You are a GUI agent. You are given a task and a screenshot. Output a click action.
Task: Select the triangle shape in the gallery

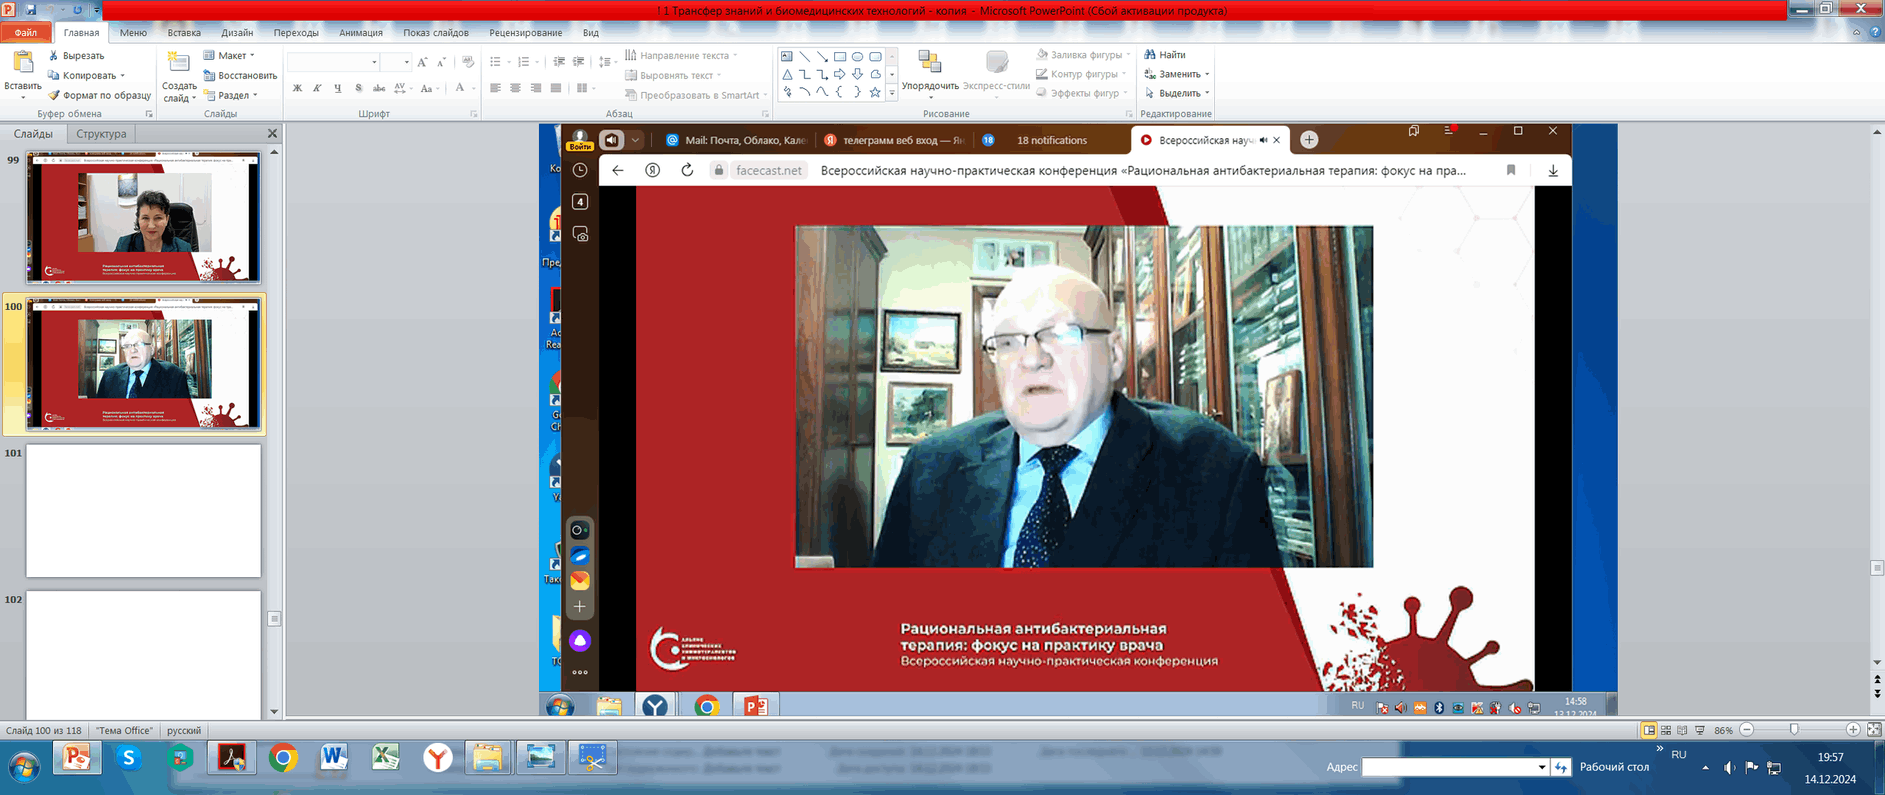tap(787, 74)
